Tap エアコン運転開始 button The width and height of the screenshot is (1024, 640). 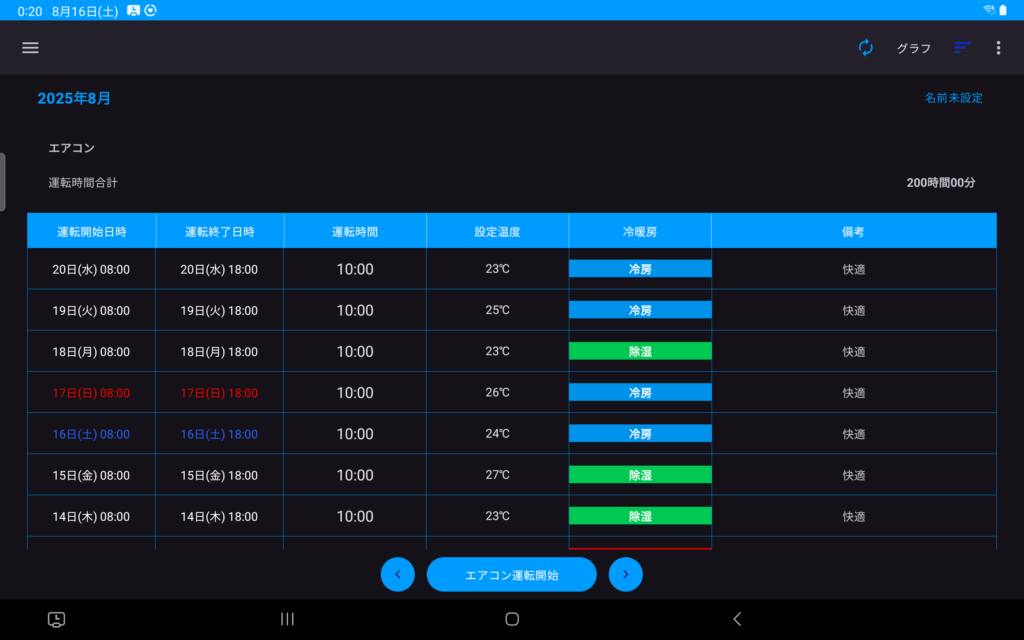pyautogui.click(x=511, y=575)
